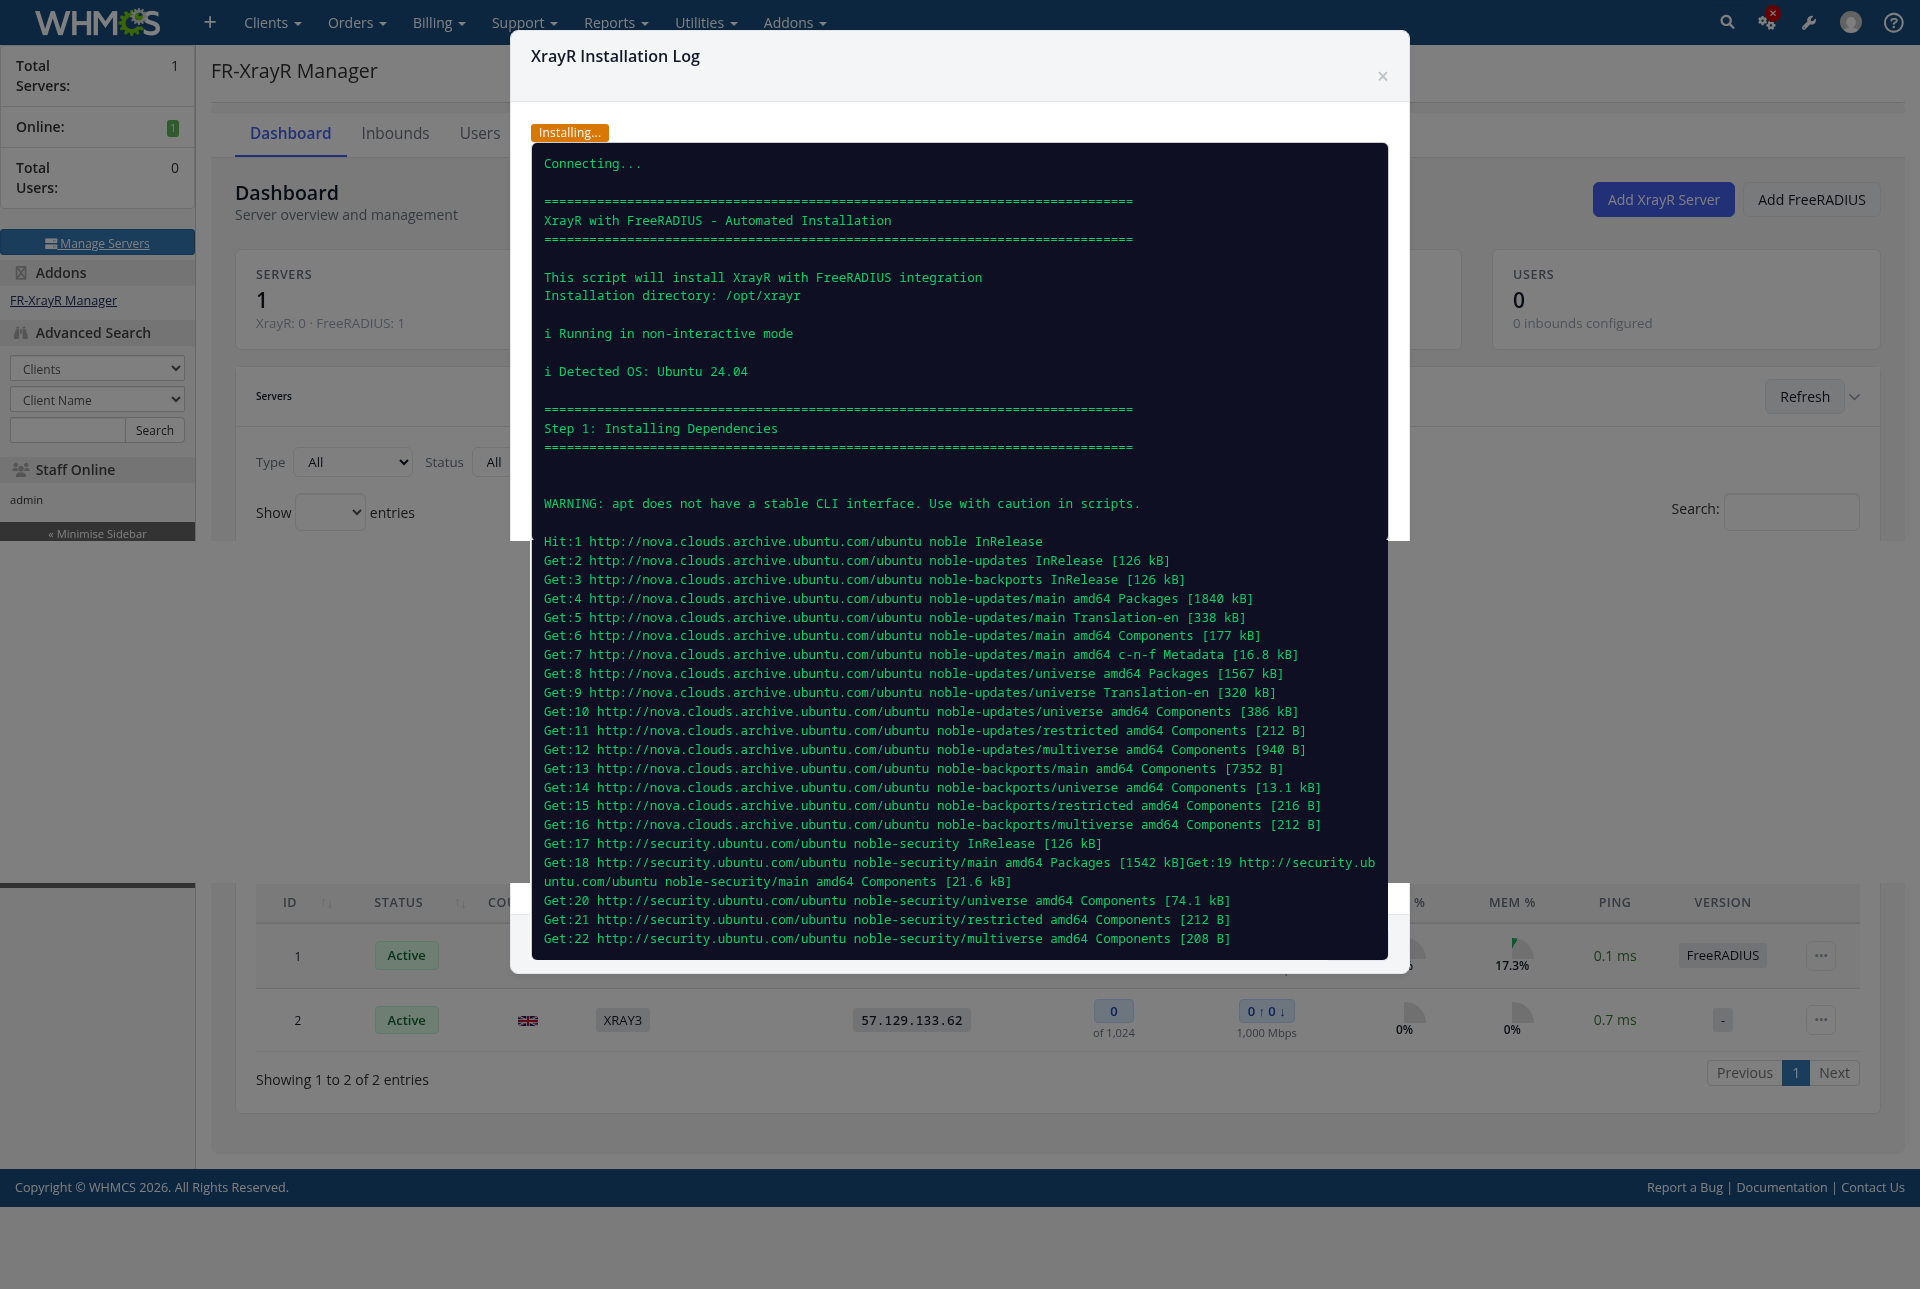Switch to the Inbounds tab
Screen dimensions: 1920x1289
[x=395, y=133]
